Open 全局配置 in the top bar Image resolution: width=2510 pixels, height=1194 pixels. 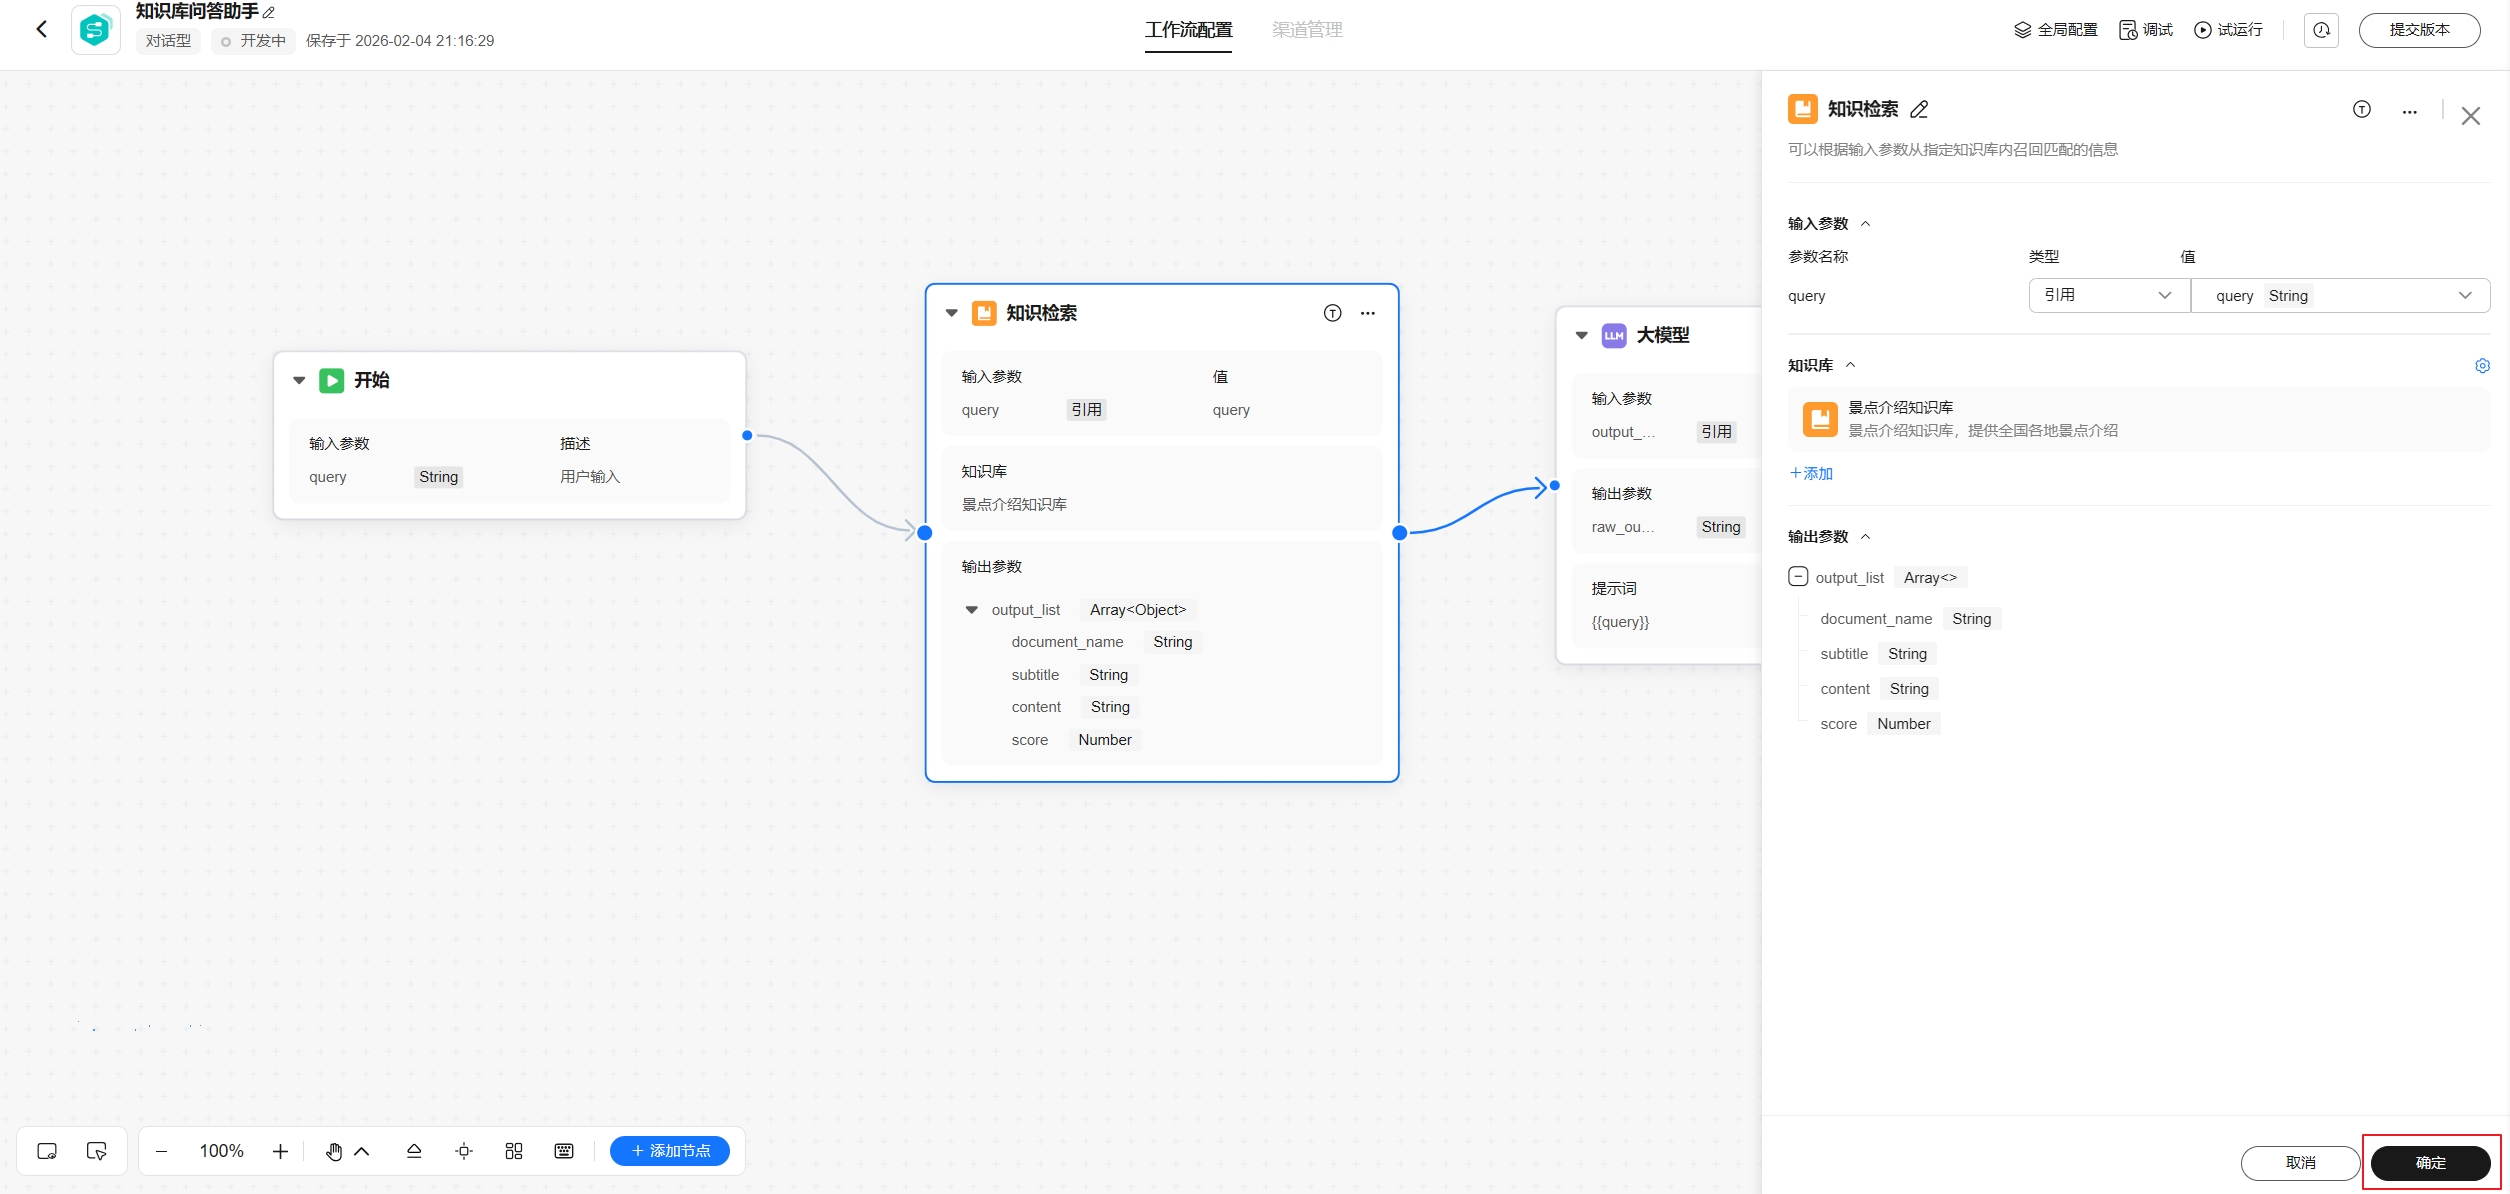pos(2056,30)
